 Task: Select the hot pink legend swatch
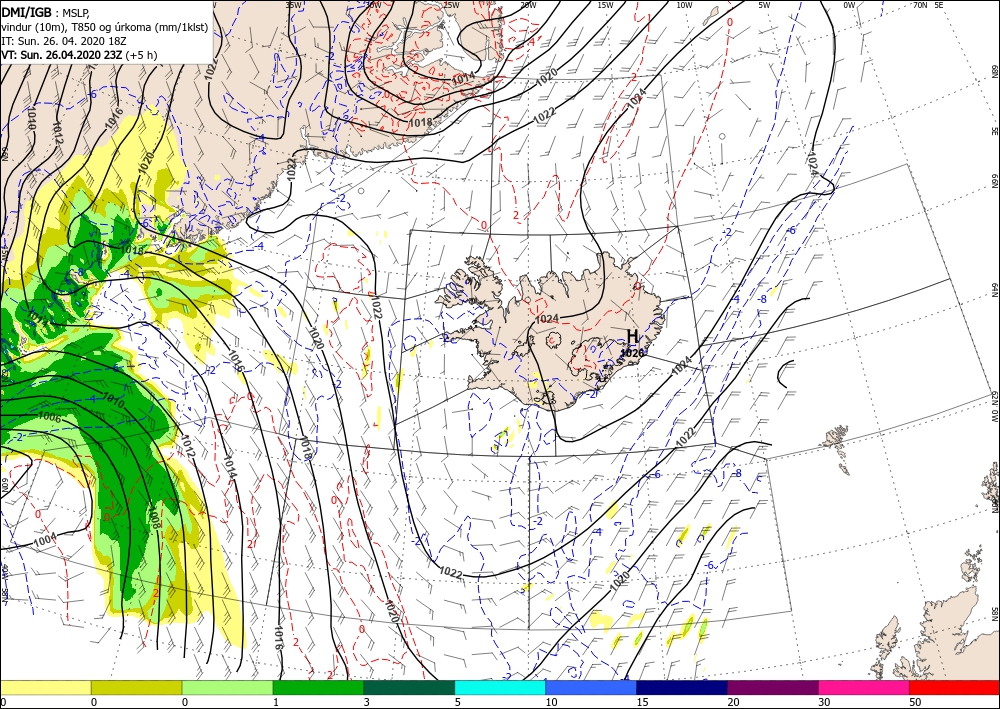pyautogui.click(x=864, y=688)
